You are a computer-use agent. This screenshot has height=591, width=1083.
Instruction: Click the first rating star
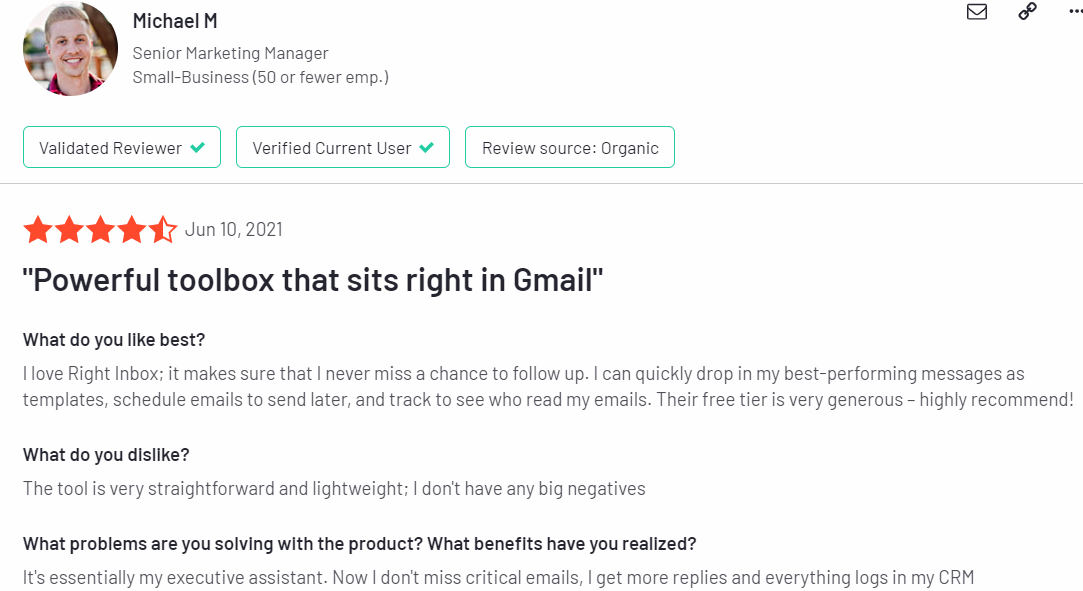click(38, 229)
